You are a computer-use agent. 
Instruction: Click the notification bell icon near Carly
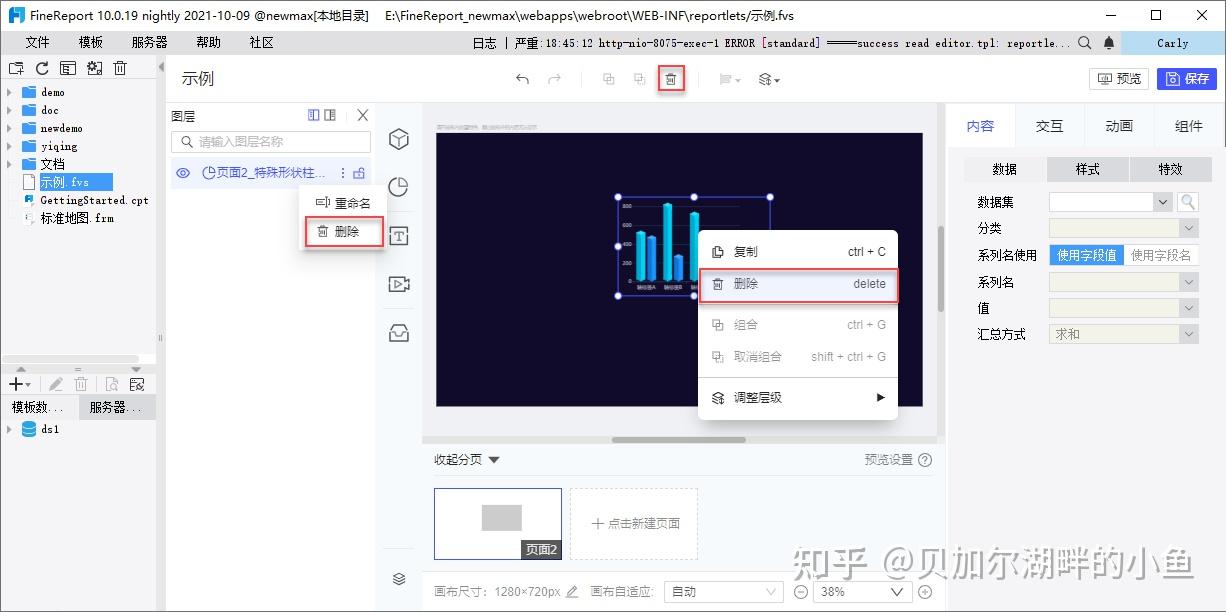[1109, 43]
